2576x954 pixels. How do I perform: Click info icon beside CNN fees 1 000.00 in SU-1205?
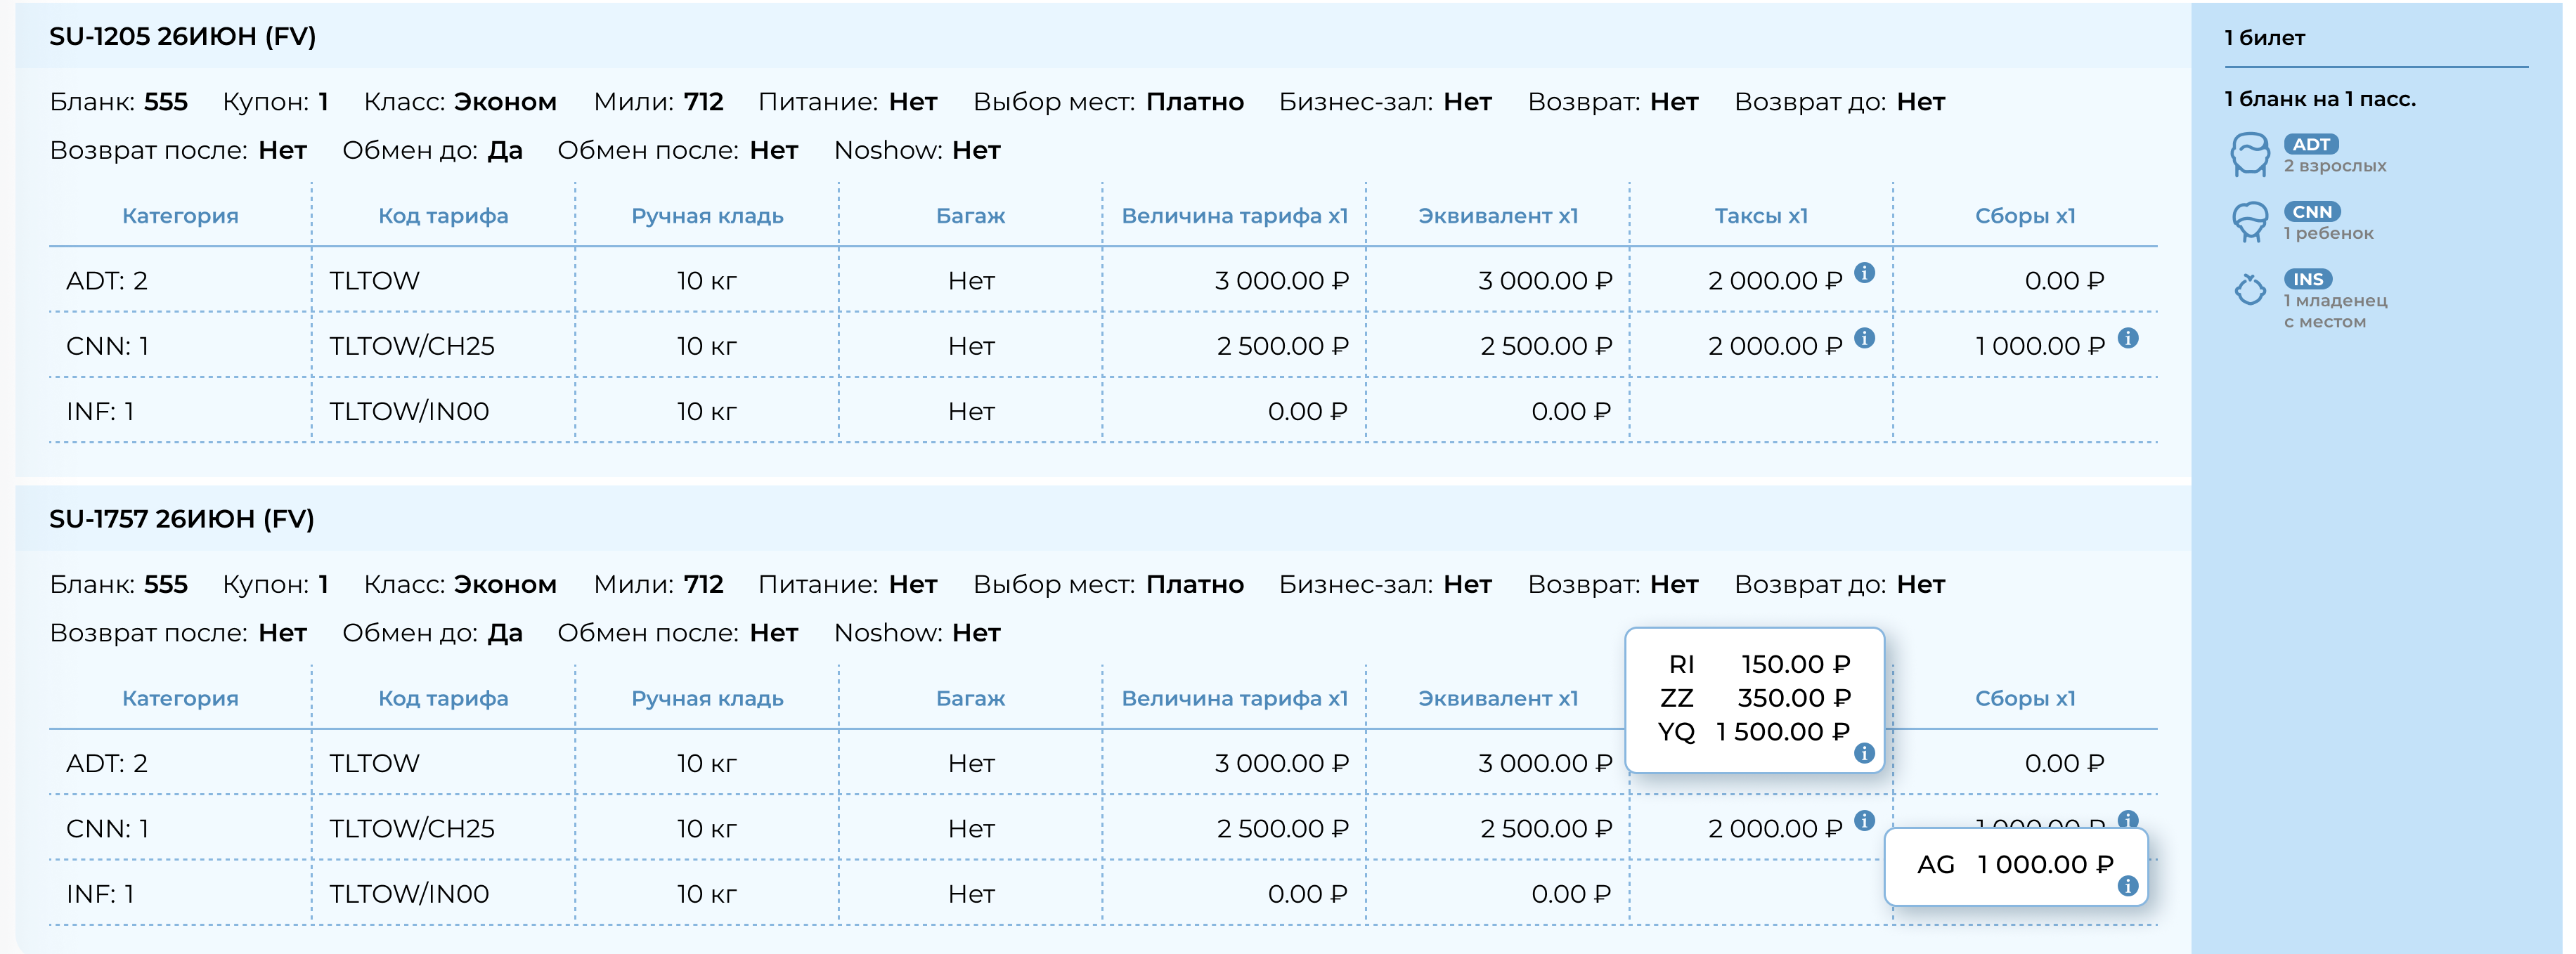(x=2128, y=338)
